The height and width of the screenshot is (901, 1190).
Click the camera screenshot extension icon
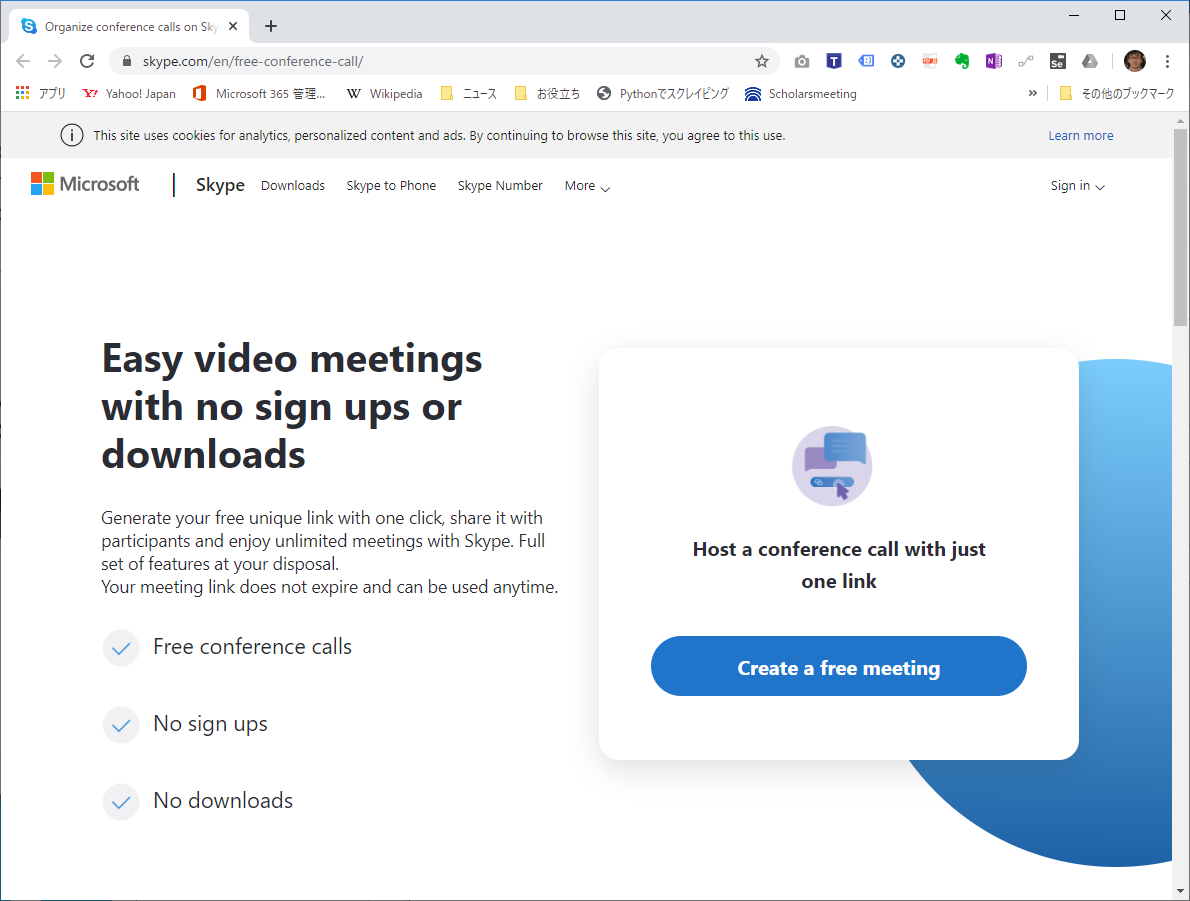coord(802,61)
